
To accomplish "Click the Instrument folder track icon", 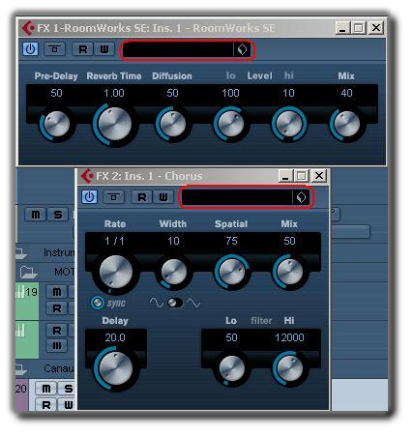I will click(x=21, y=254).
